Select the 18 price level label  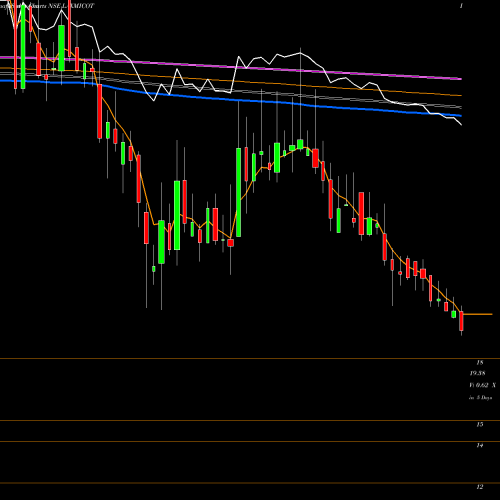coord(480,362)
